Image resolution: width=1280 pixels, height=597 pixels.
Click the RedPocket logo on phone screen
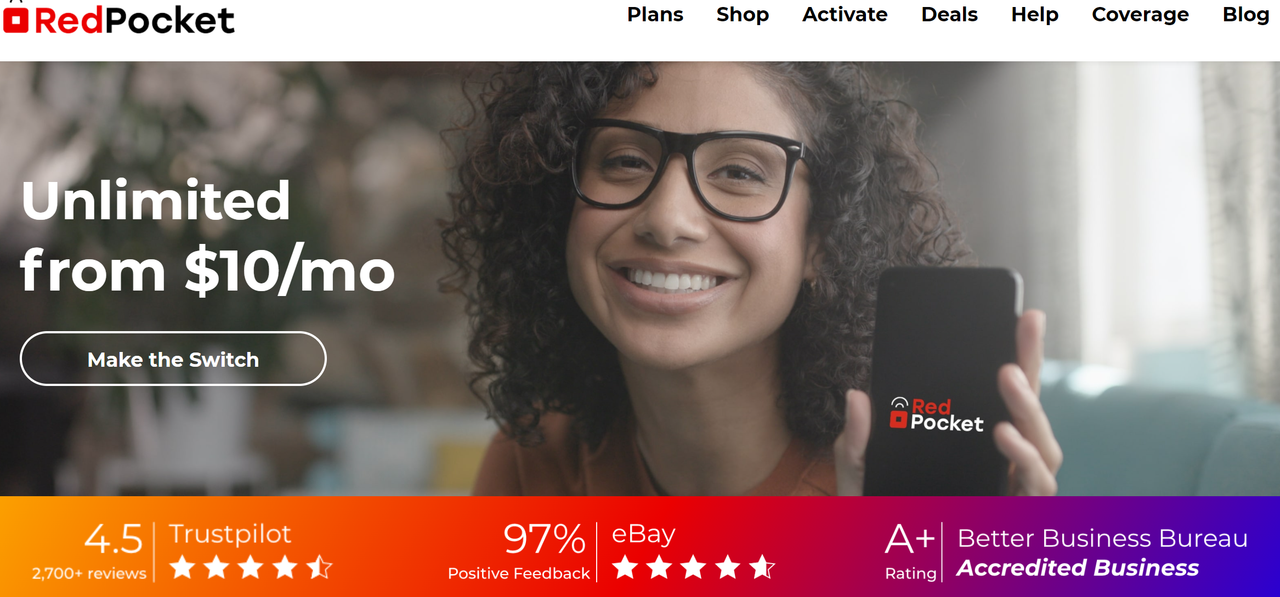pos(936,414)
